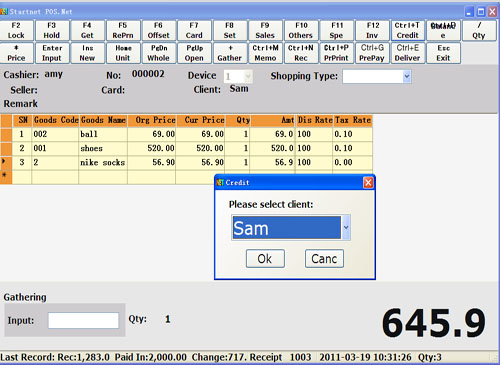This screenshot has width=500, height=365.
Task: Click the Cur Price column header
Action: coord(201,120)
